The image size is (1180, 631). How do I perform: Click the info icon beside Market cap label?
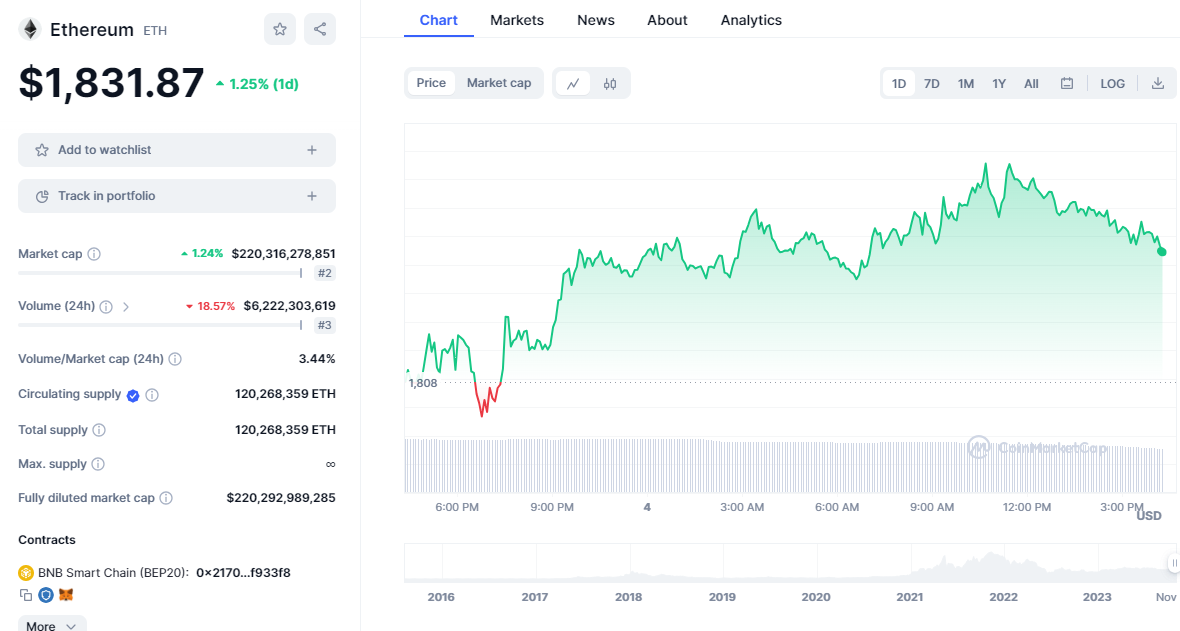94,254
